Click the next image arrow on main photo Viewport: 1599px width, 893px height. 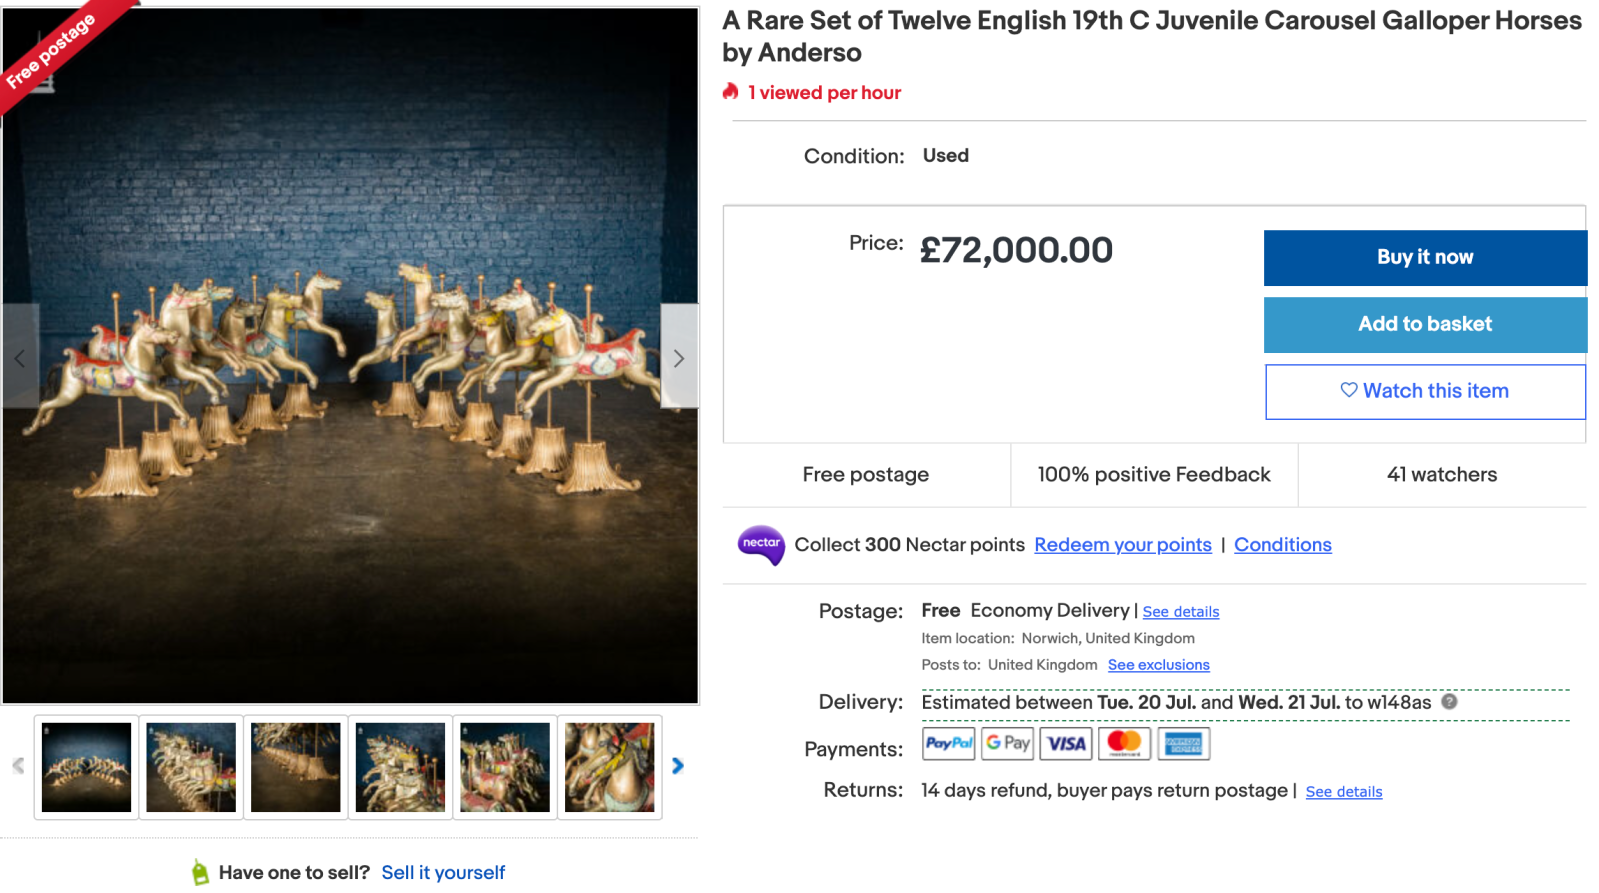679,358
